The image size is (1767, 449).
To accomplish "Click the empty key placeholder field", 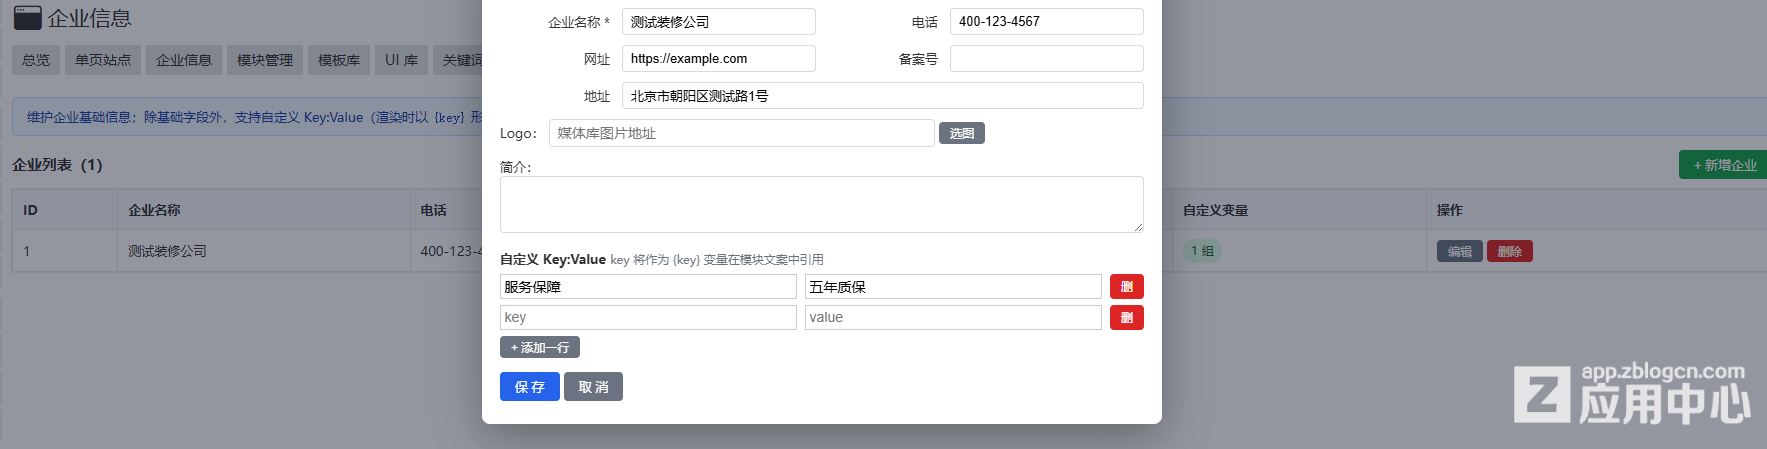I will [648, 317].
